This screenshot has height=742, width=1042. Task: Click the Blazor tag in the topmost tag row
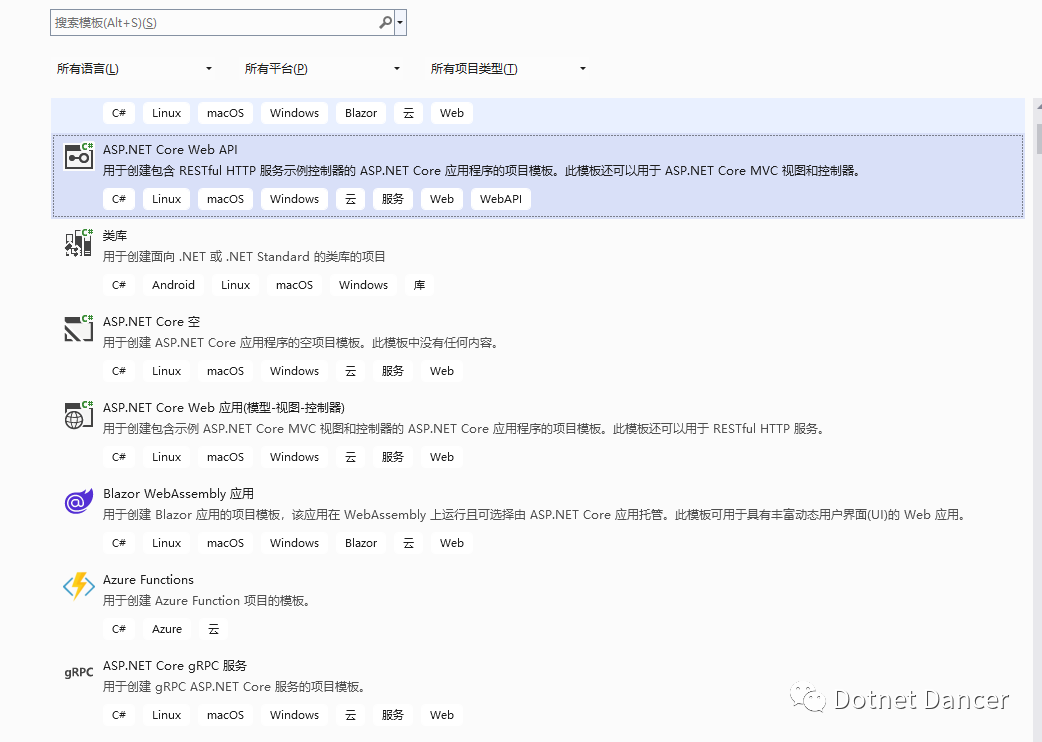[x=361, y=113]
